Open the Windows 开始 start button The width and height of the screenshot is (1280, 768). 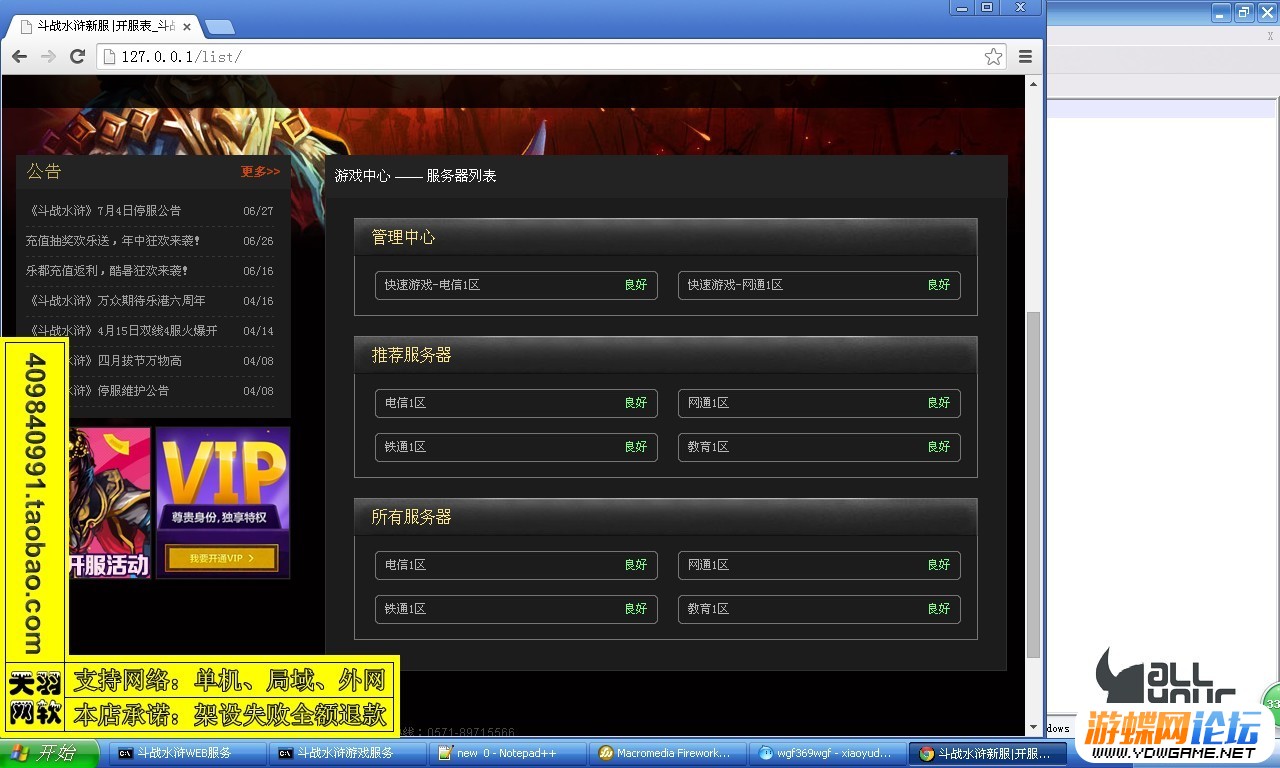coord(49,754)
